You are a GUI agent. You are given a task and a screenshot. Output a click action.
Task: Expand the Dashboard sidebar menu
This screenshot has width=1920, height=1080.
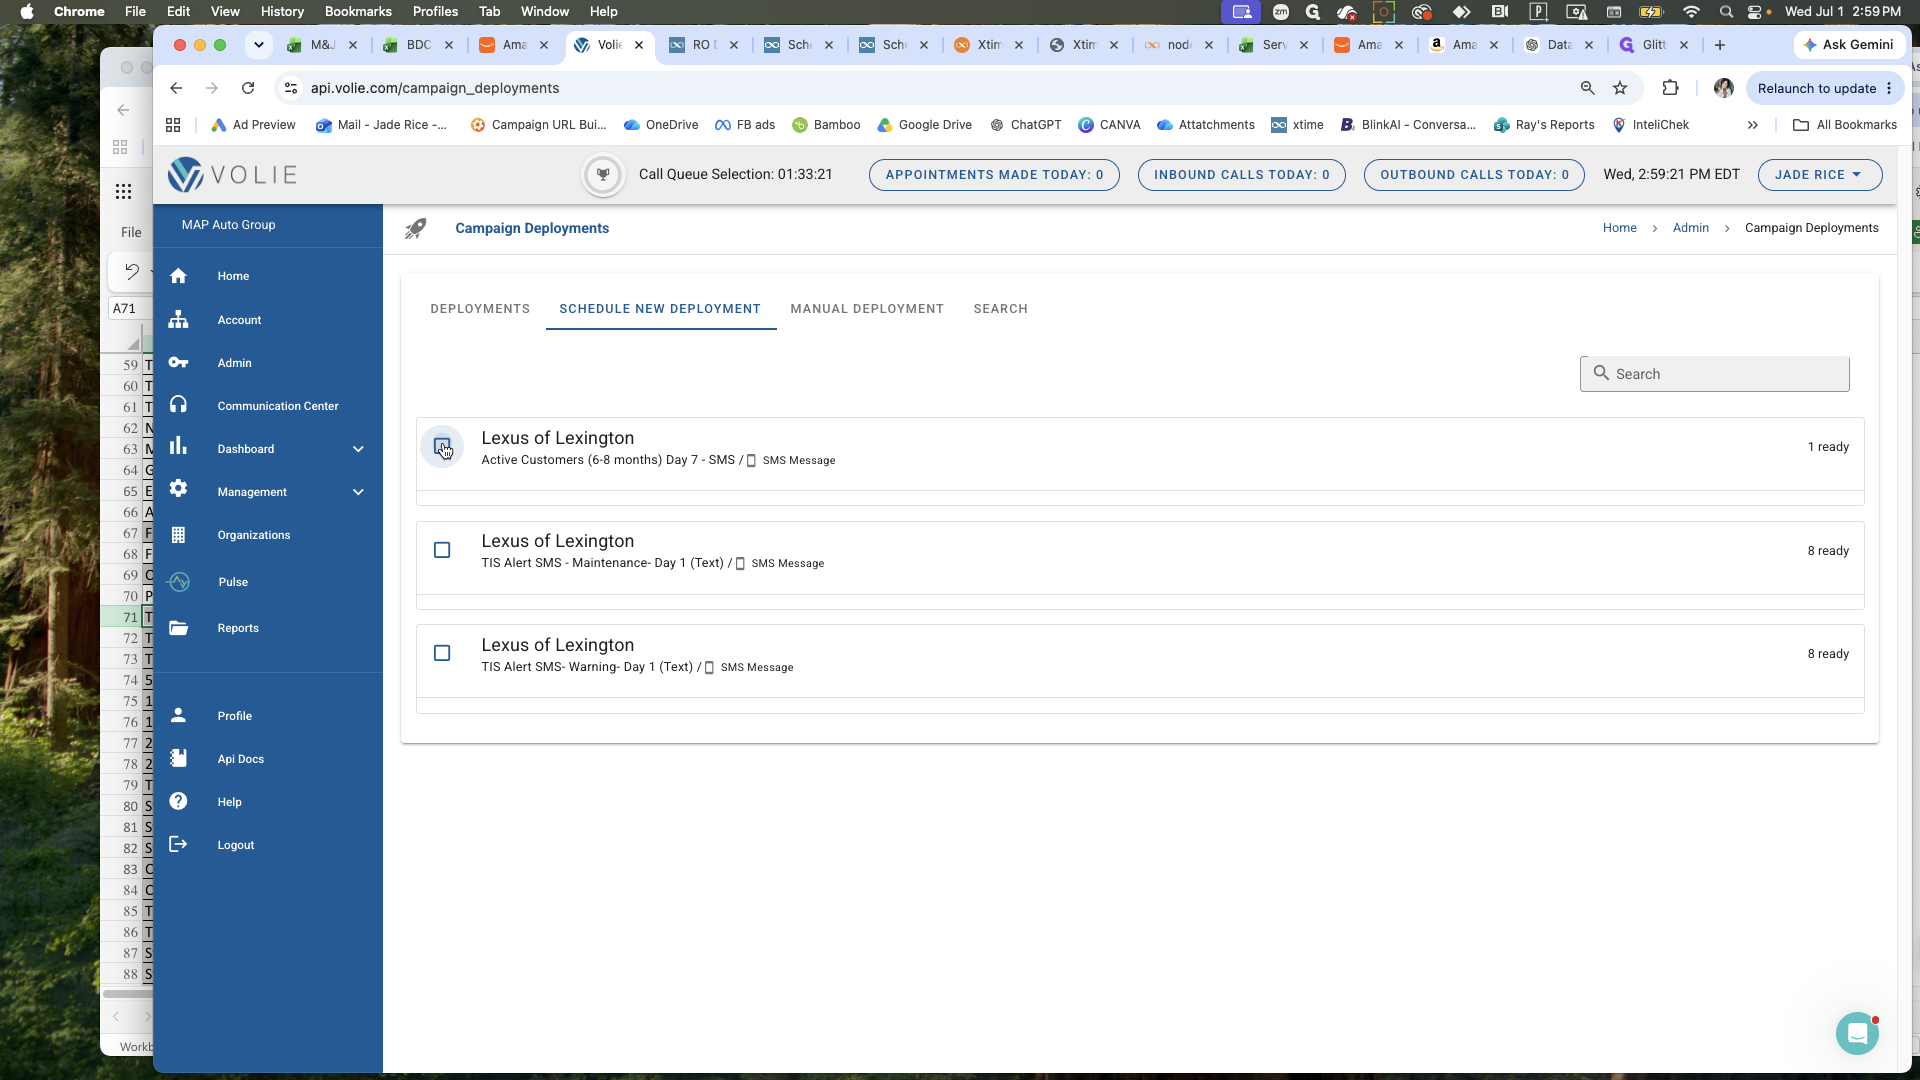pos(358,449)
